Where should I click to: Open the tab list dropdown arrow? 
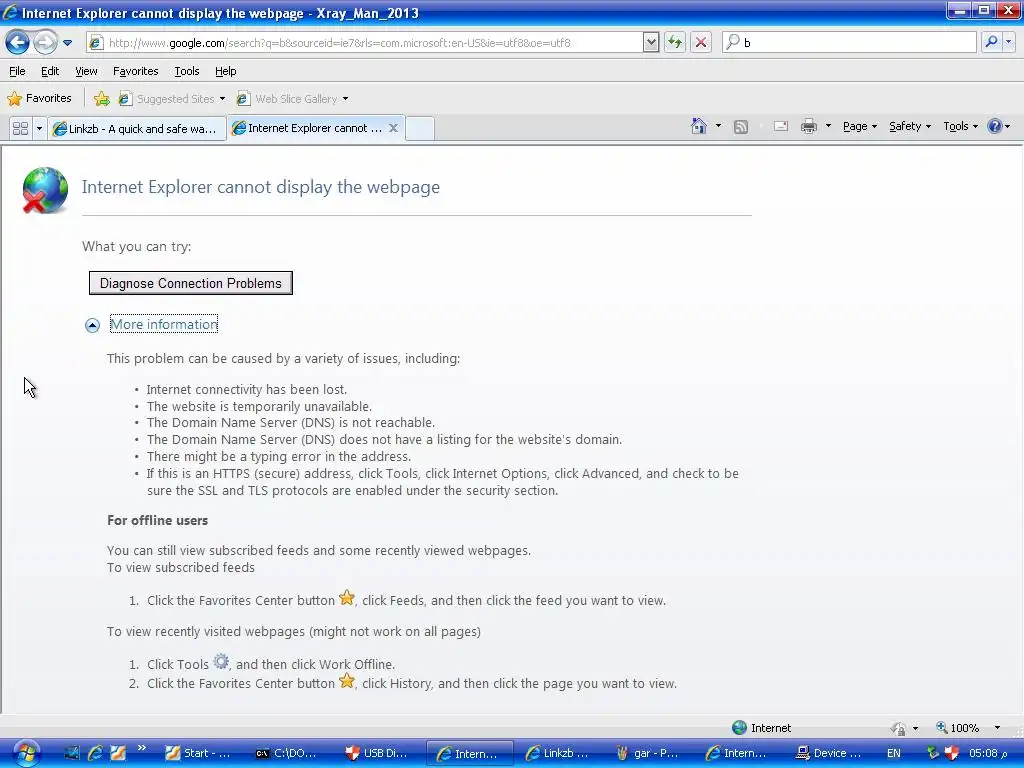[x=39, y=128]
